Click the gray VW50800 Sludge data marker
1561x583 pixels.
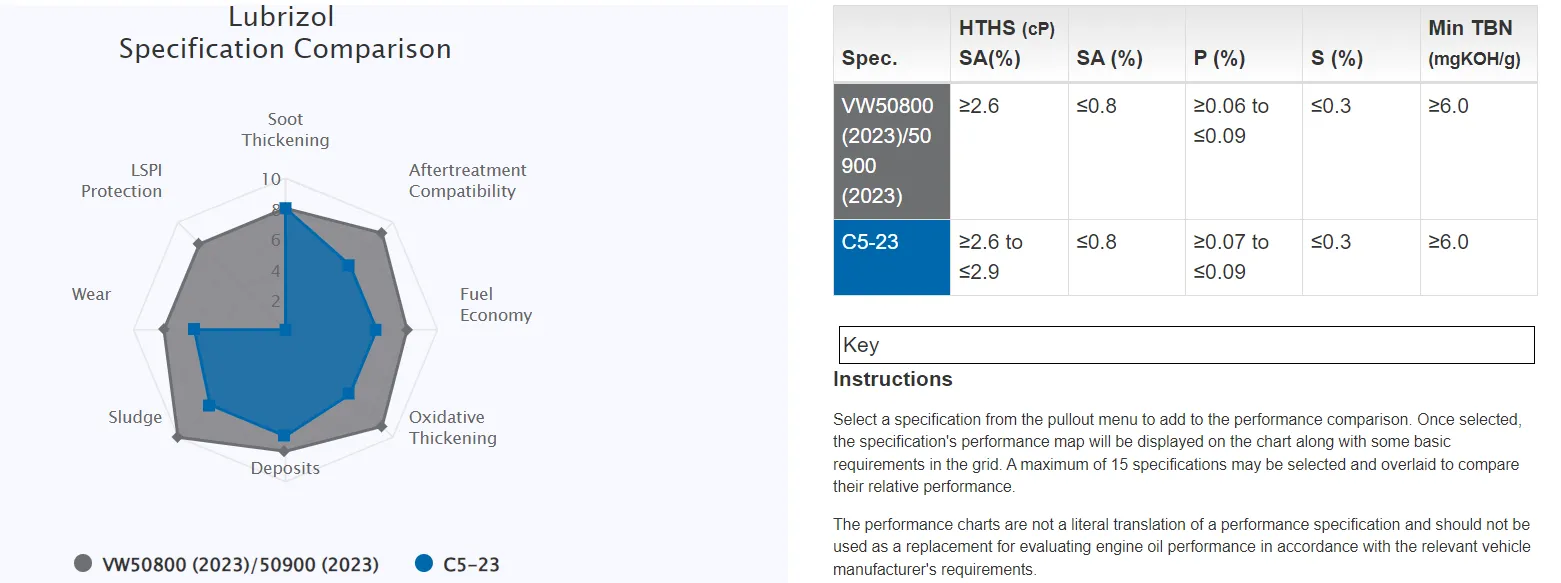[x=178, y=437]
